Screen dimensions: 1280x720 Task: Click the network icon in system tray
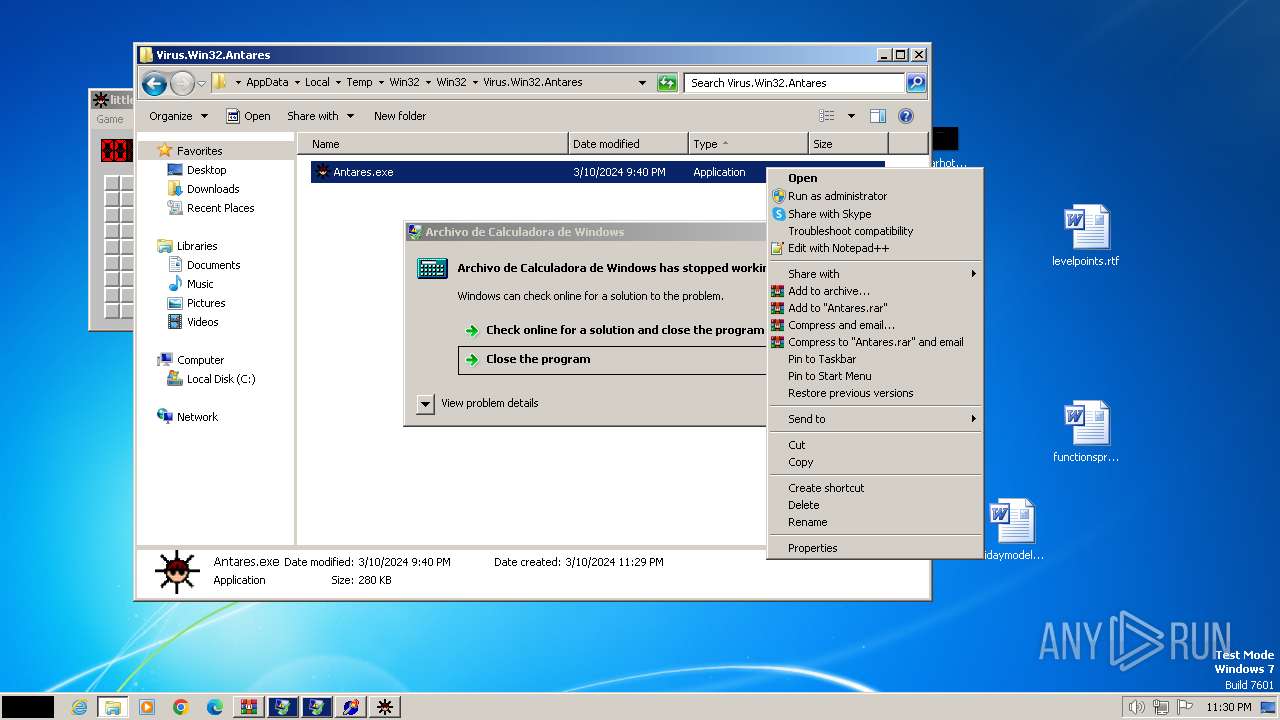pyautogui.click(x=1161, y=707)
